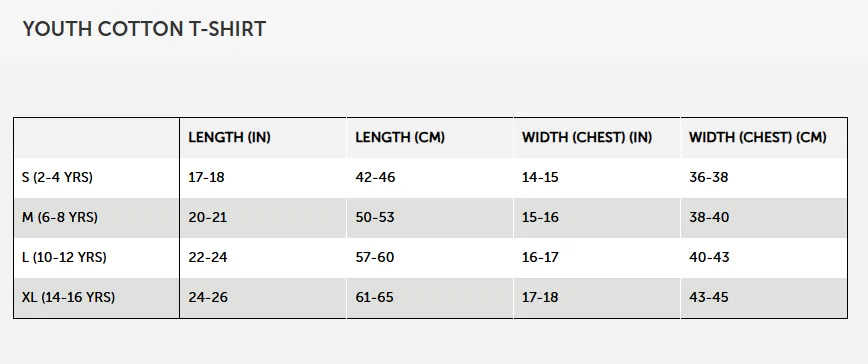The width and height of the screenshot is (868, 364).
Task: Click the WIDTH (CHEST) (CM) header
Action: tap(757, 138)
